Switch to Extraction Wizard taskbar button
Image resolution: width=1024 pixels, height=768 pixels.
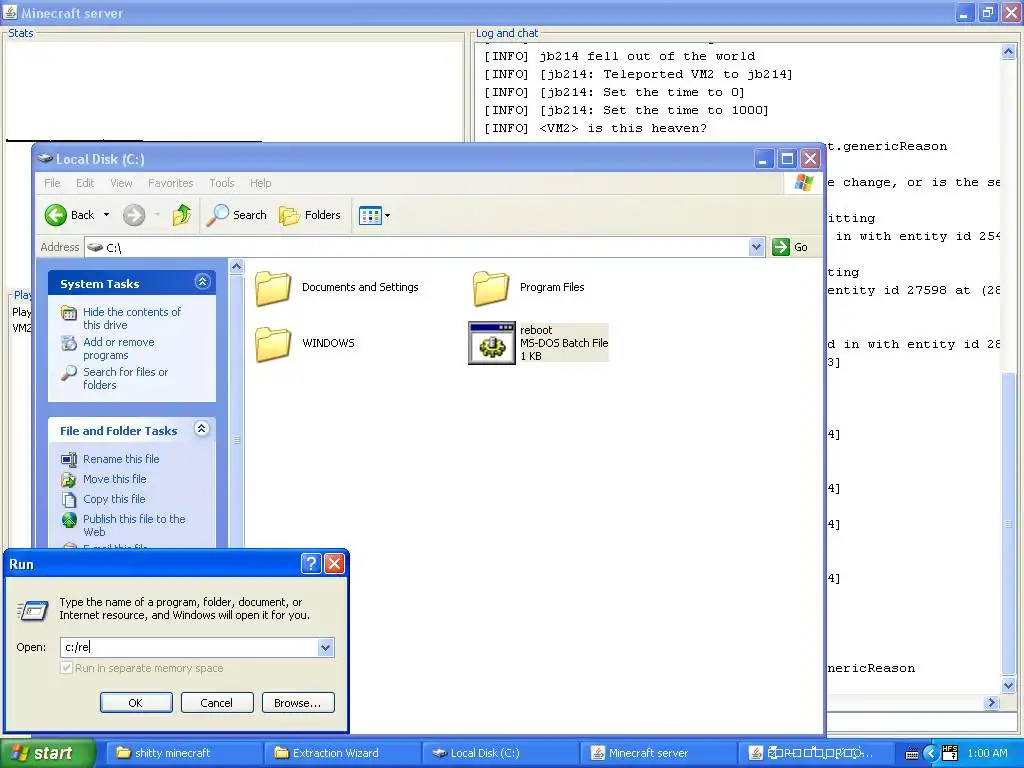pyautogui.click(x=342, y=753)
